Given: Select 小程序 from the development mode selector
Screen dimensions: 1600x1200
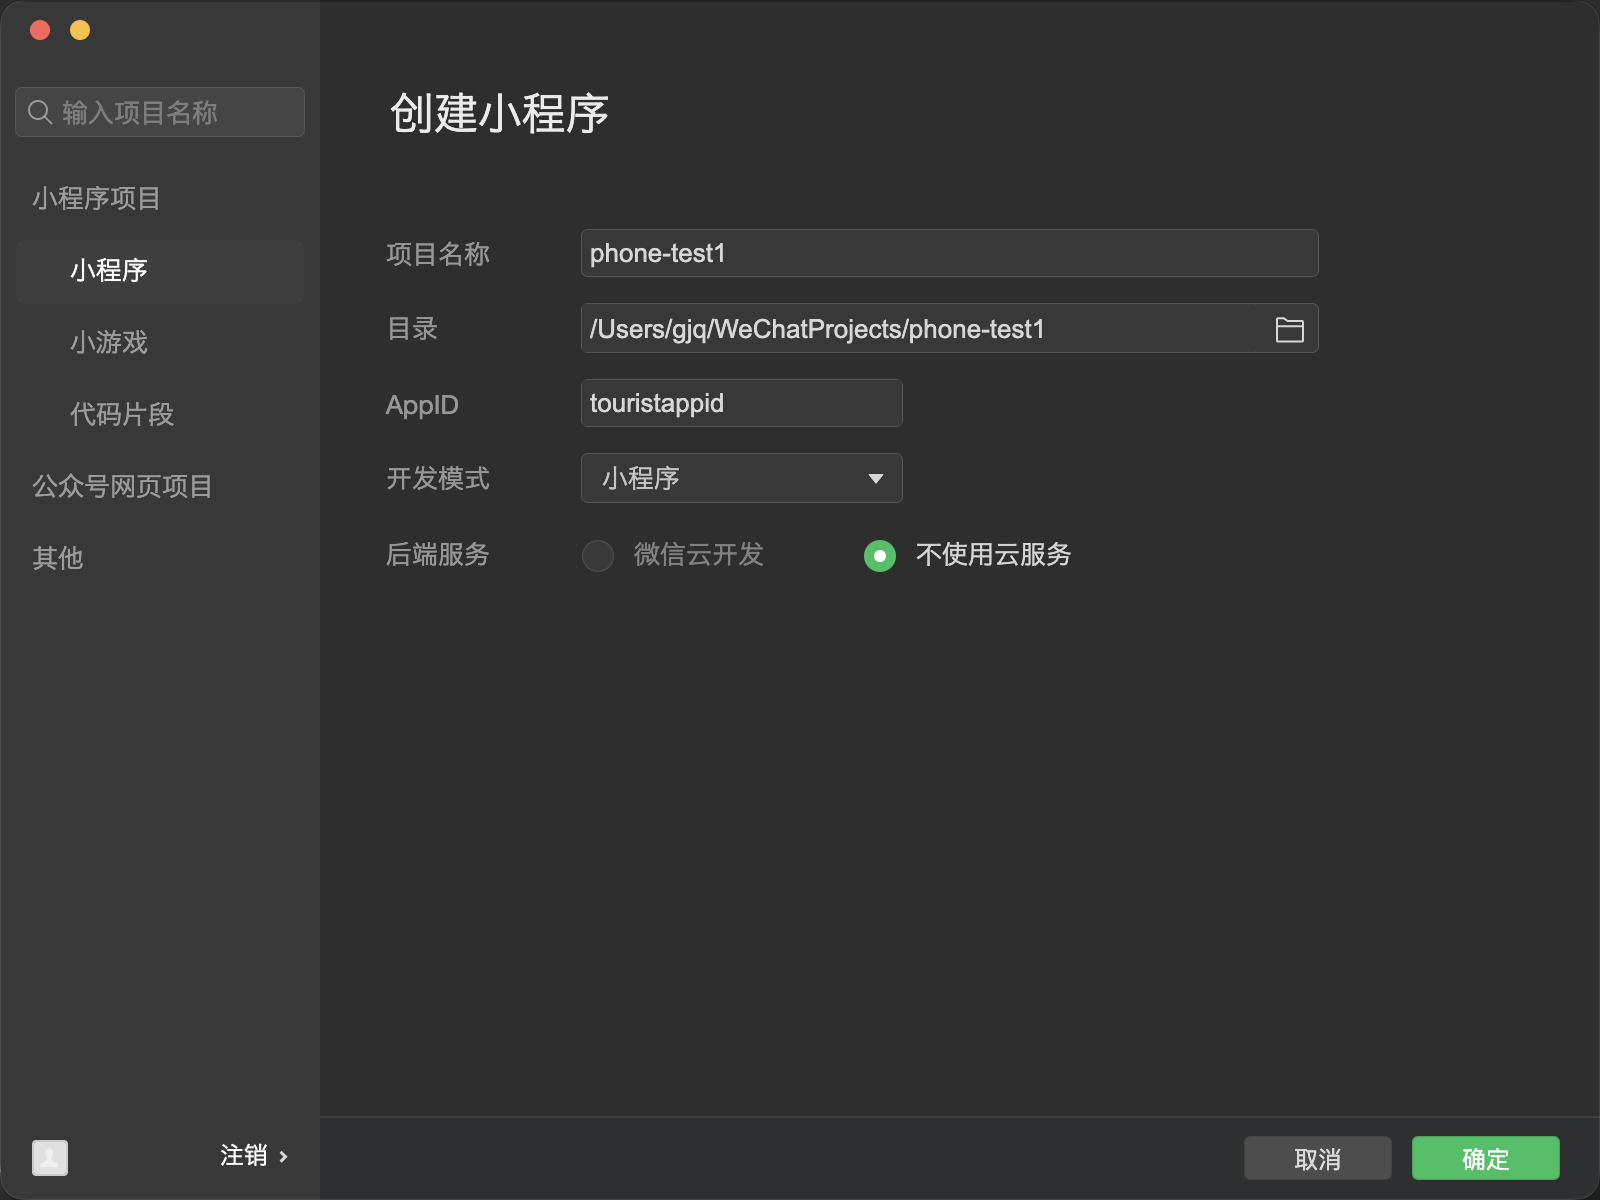Looking at the screenshot, I should tap(740, 478).
